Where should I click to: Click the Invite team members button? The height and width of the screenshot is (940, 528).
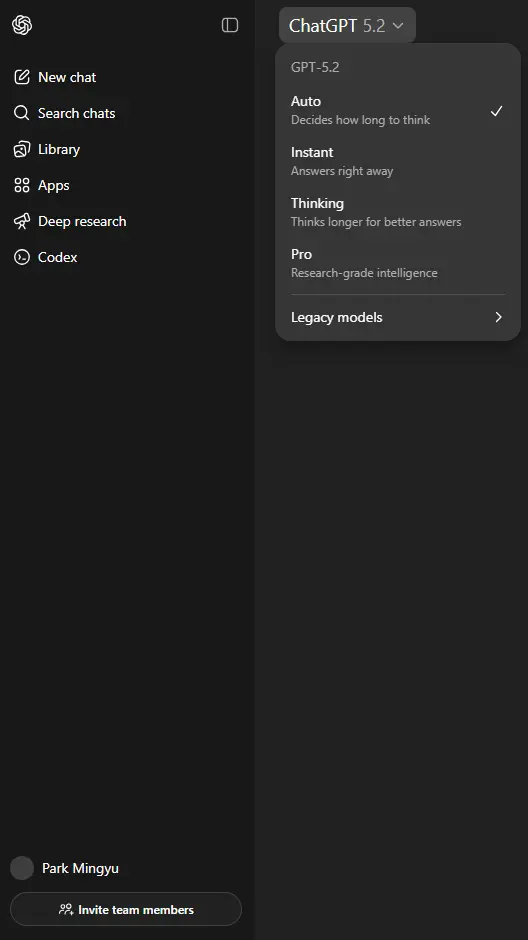click(126, 909)
